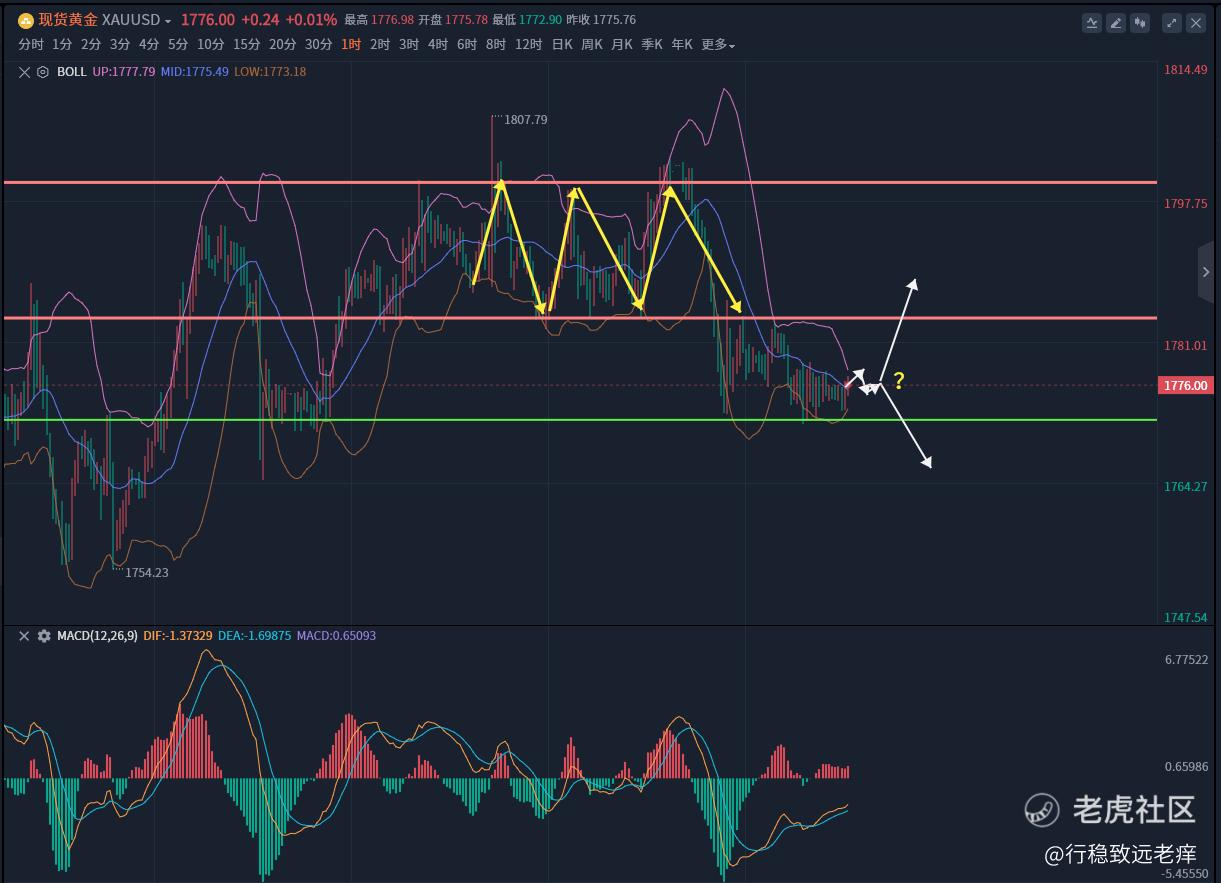
Task: Select the 8时 timeframe
Action: click(x=496, y=45)
